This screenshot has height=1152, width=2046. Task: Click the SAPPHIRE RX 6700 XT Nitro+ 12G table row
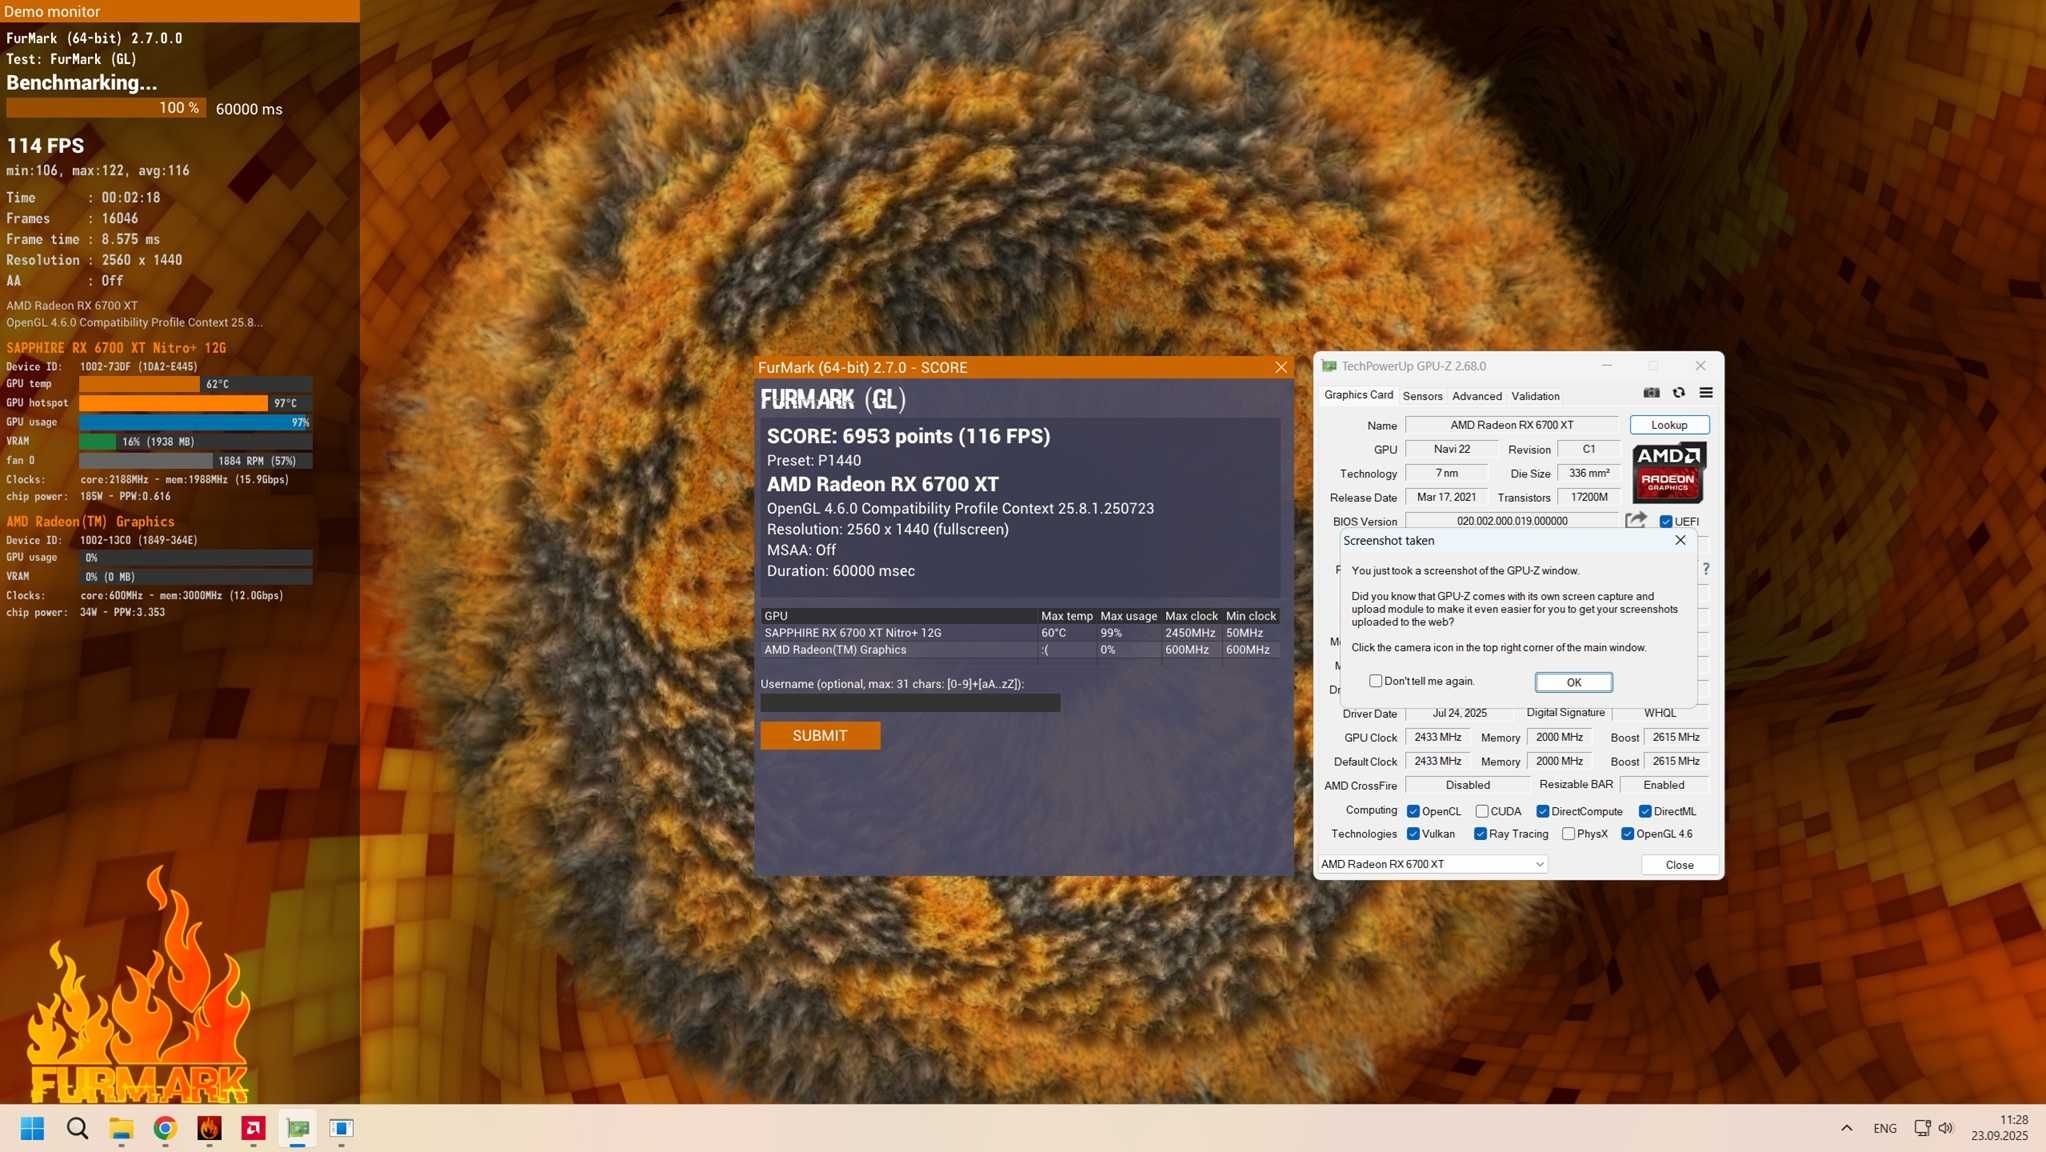point(1020,633)
